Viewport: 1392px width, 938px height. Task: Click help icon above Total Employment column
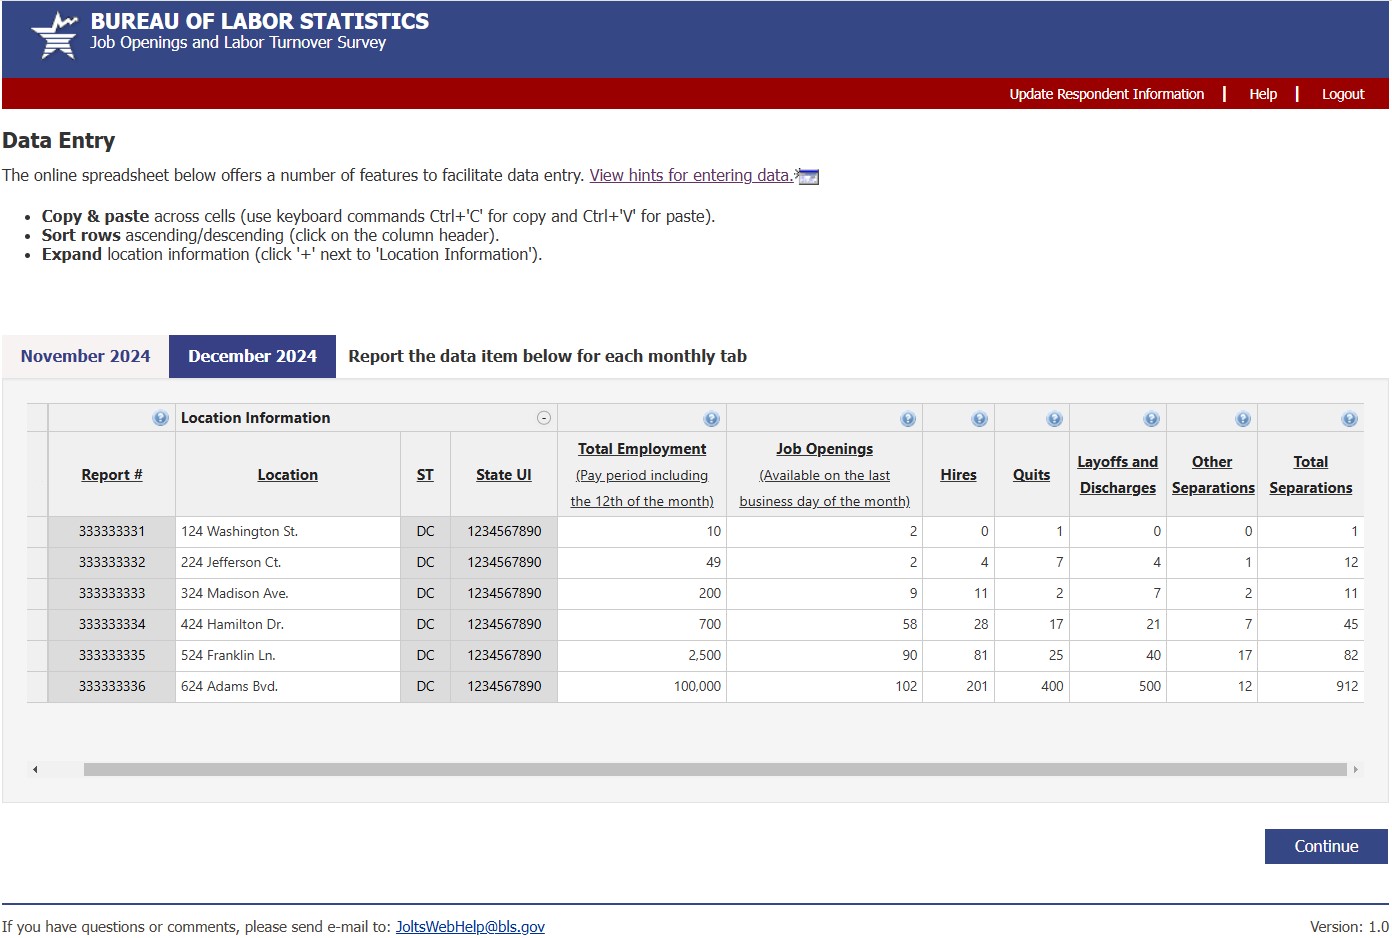point(711,419)
